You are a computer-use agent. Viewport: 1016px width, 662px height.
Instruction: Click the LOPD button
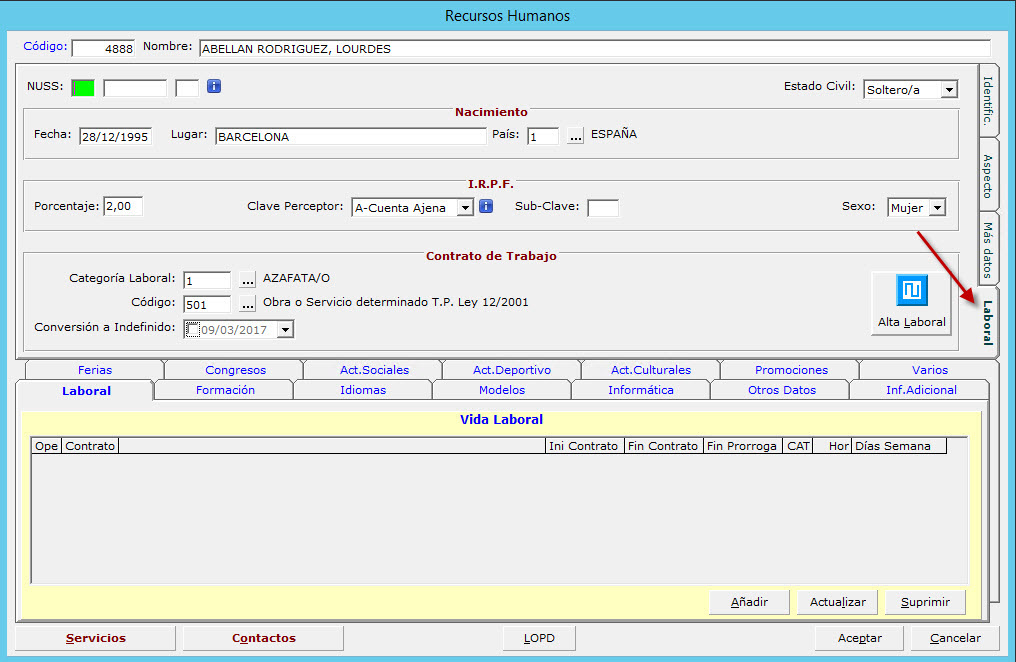tap(539, 638)
